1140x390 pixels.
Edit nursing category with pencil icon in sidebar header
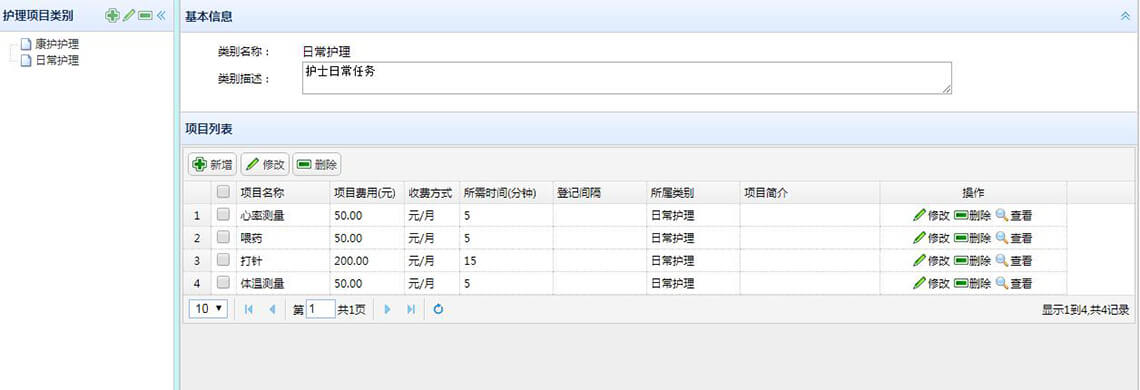129,15
